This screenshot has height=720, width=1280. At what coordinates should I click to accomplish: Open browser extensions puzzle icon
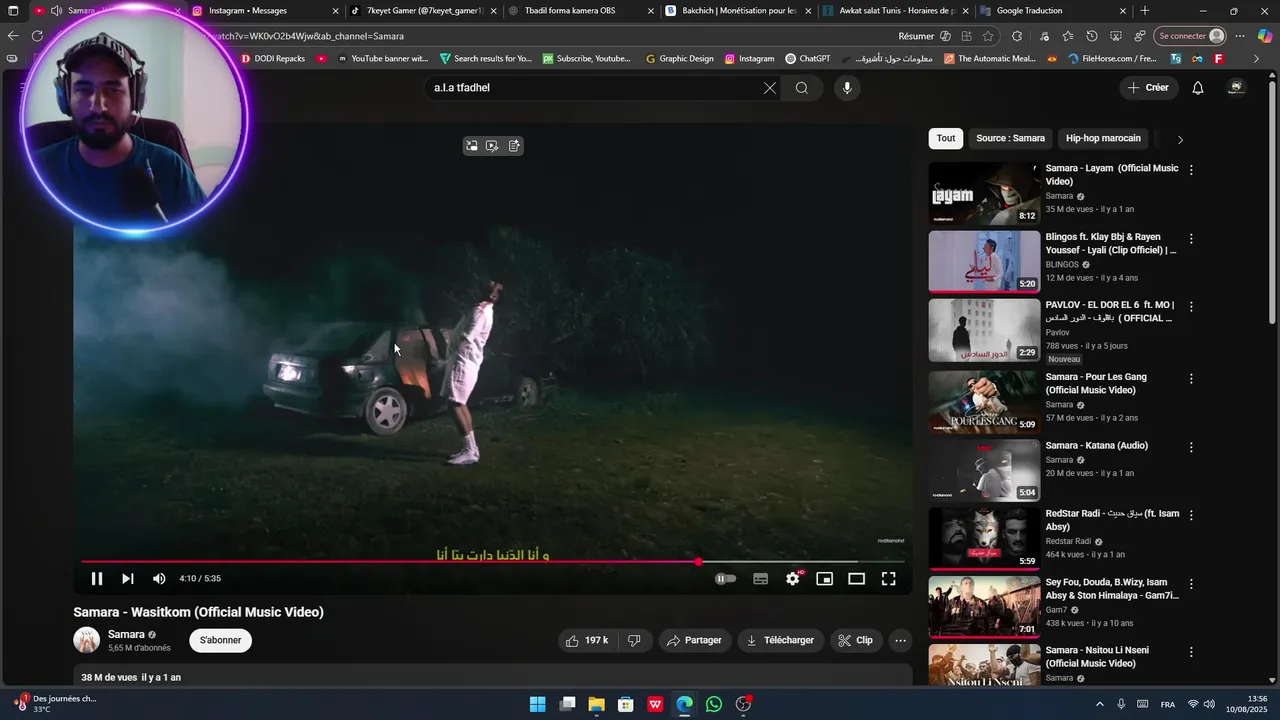[x=1017, y=36]
